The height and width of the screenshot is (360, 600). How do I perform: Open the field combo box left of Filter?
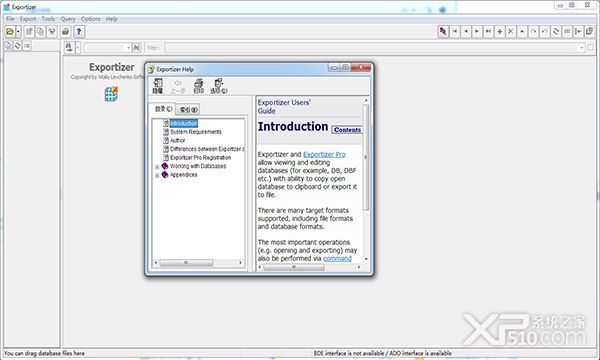point(108,48)
